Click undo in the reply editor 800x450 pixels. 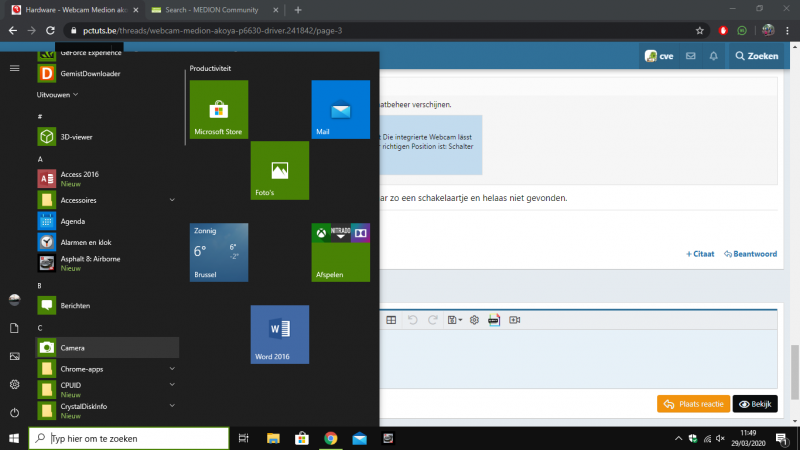coord(413,320)
